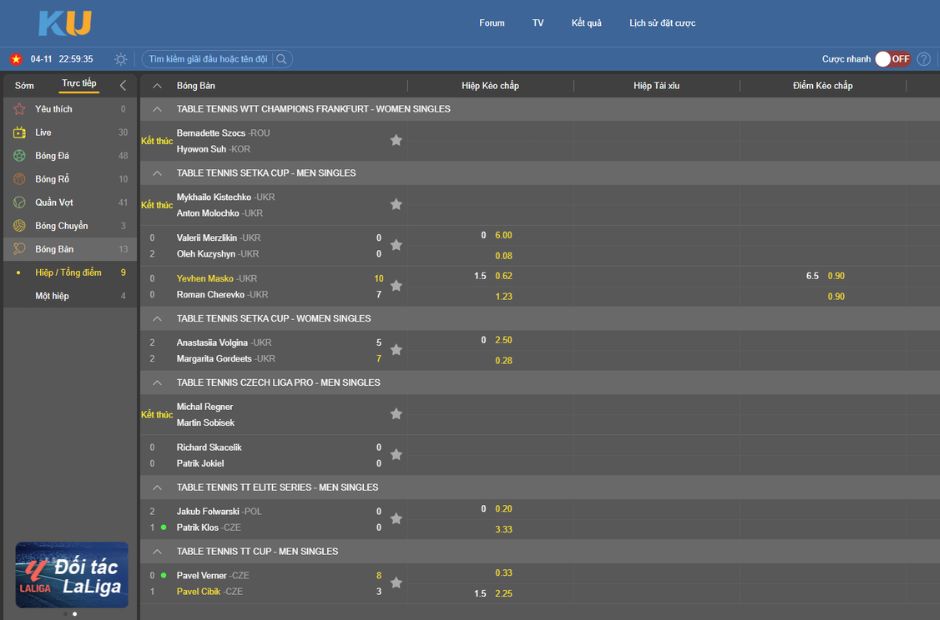Viewport: 940px width, 620px height.
Task: Switch to the Sớm tab
Action: pyautogui.click(x=25, y=85)
